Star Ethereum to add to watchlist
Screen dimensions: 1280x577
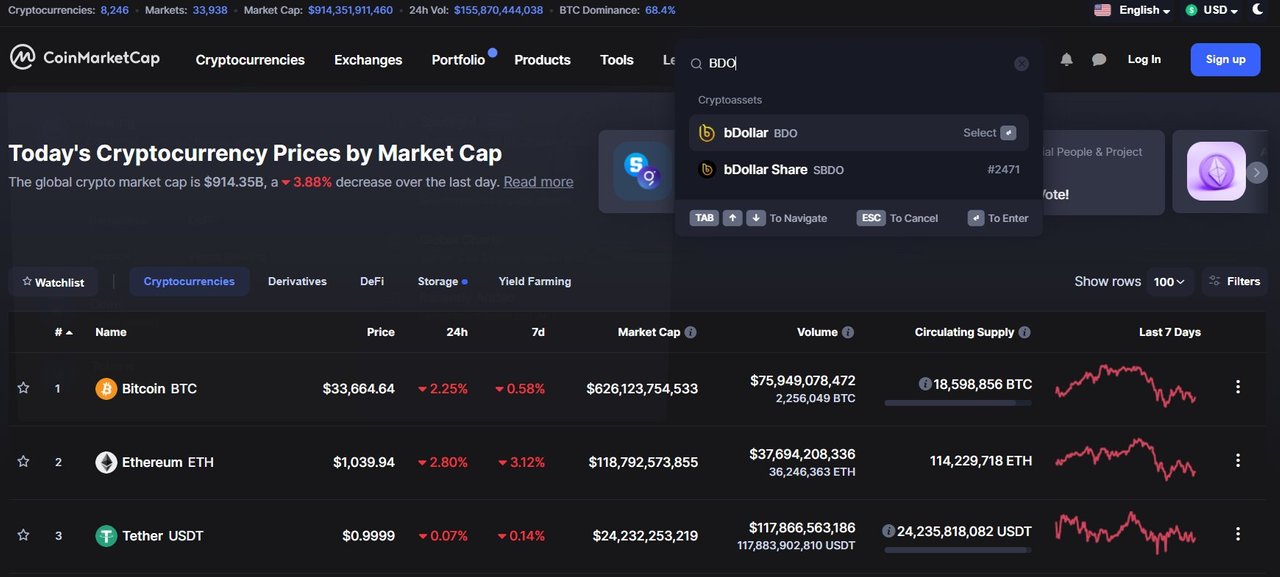[x=23, y=462]
